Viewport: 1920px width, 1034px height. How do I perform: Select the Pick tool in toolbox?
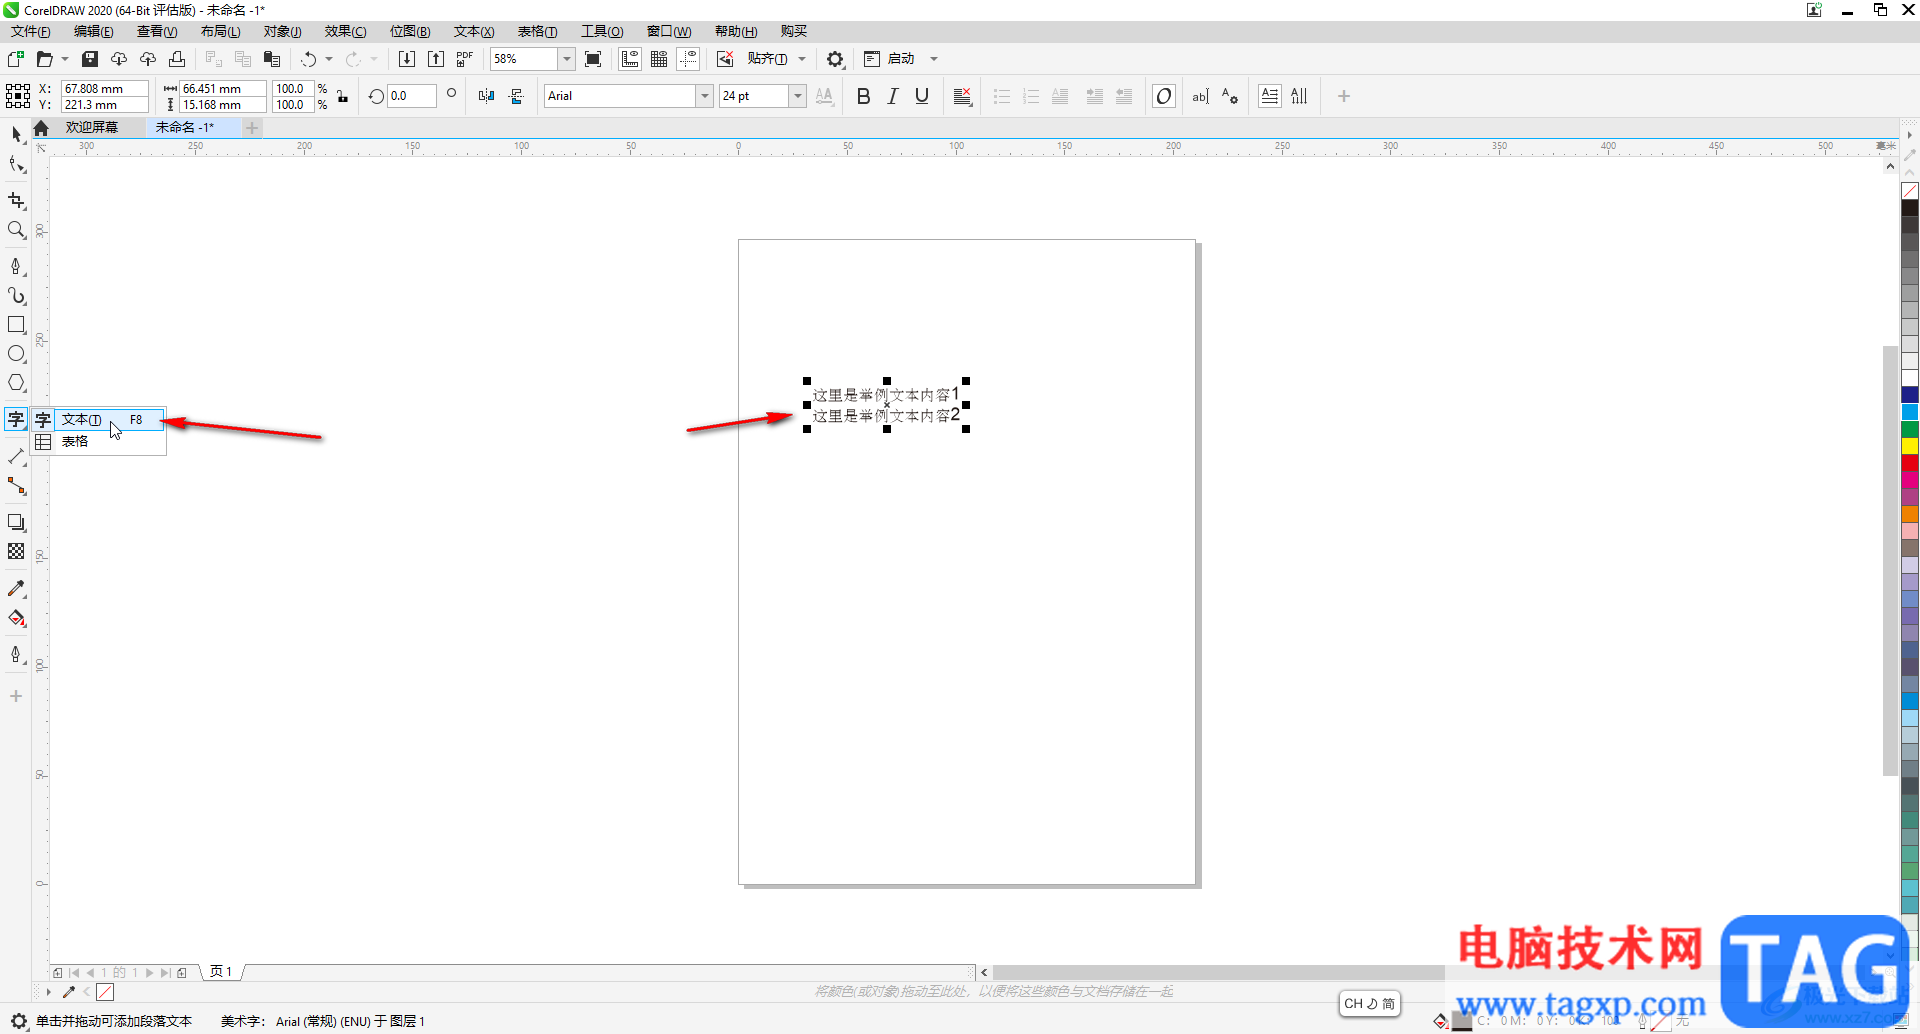16,134
